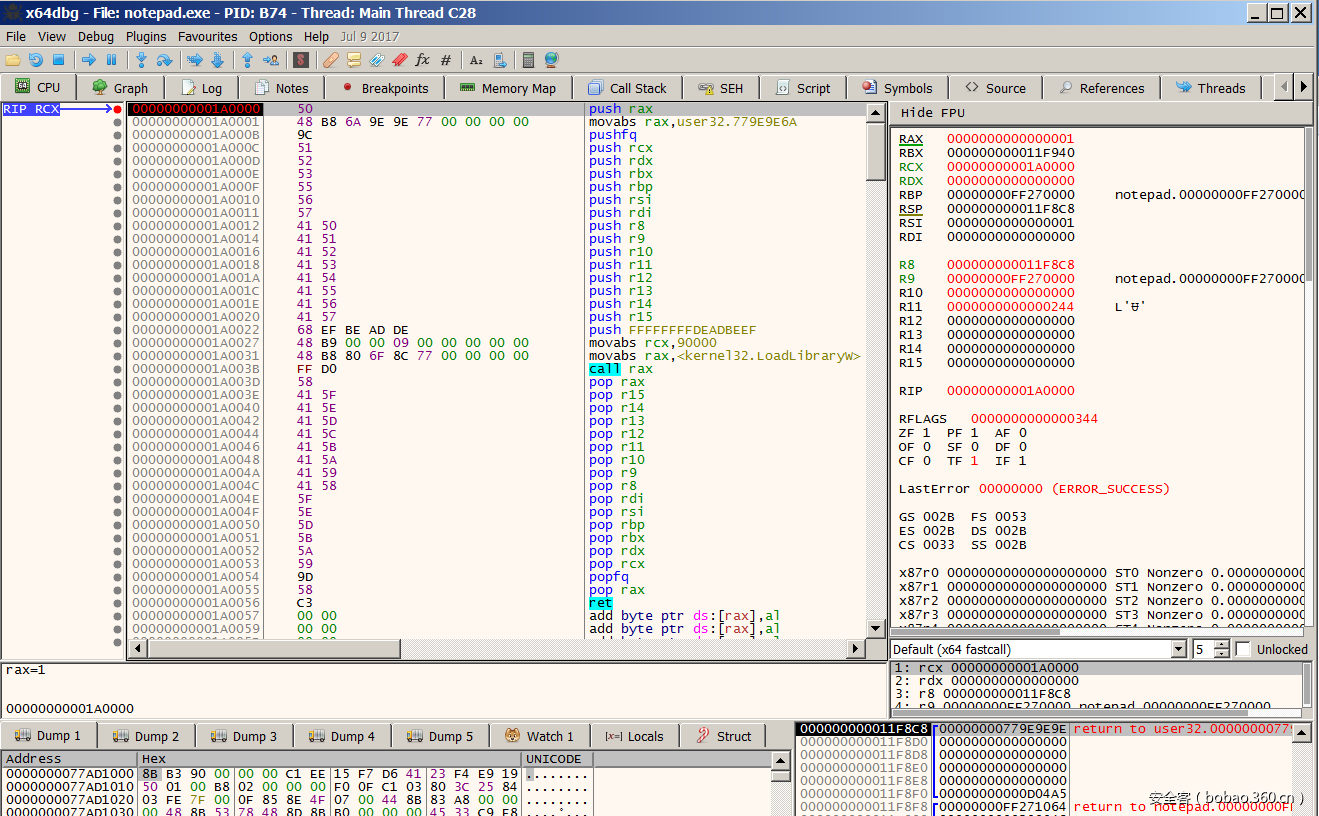The image size is (1319, 816).
Task: Open the Calculator toolbar icon
Action: coord(529,60)
